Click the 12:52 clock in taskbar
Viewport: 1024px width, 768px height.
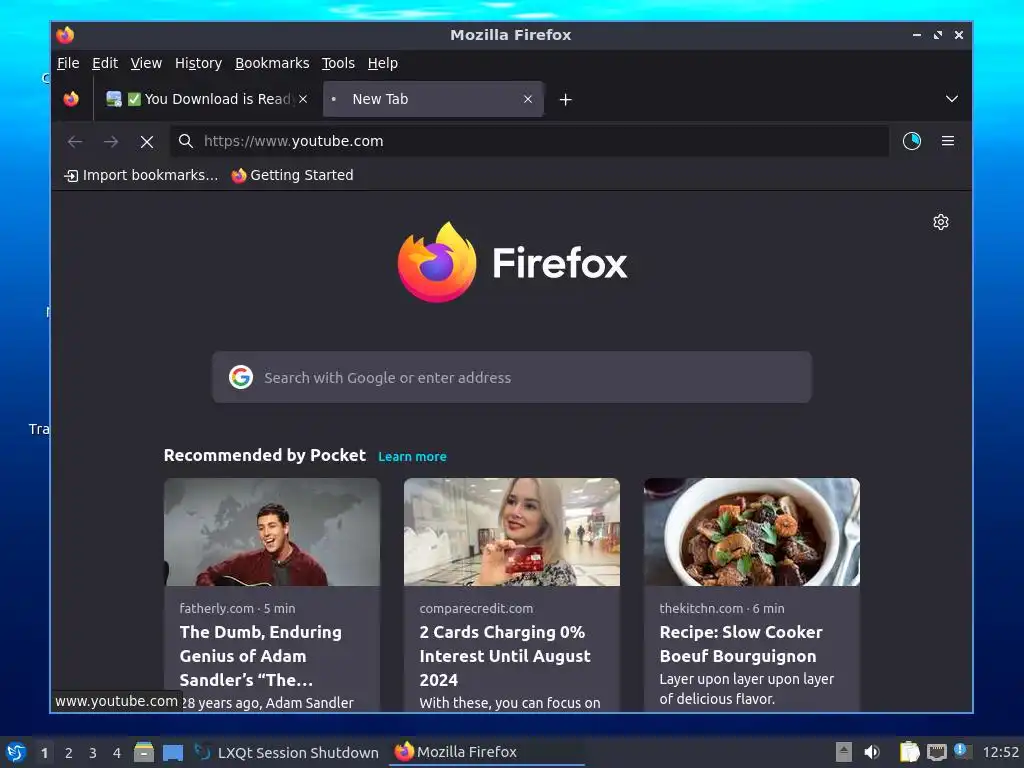[1000, 752]
